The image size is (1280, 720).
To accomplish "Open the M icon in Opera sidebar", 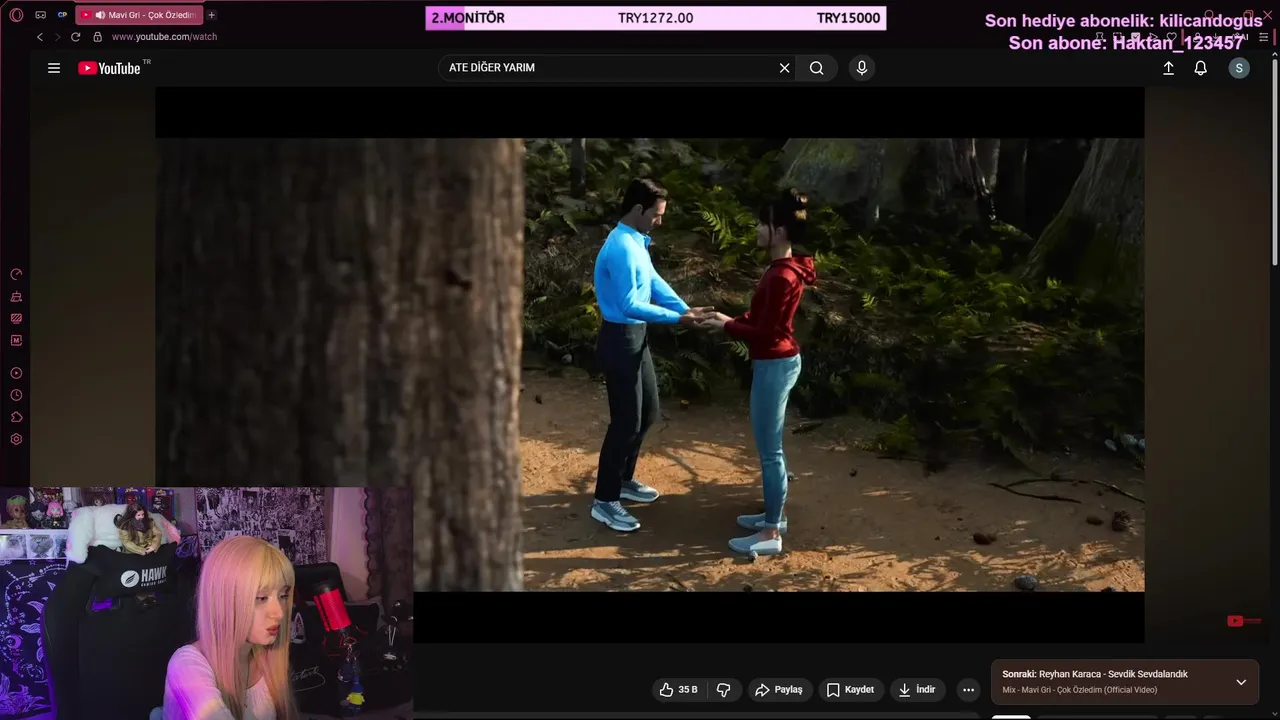I will [16, 341].
